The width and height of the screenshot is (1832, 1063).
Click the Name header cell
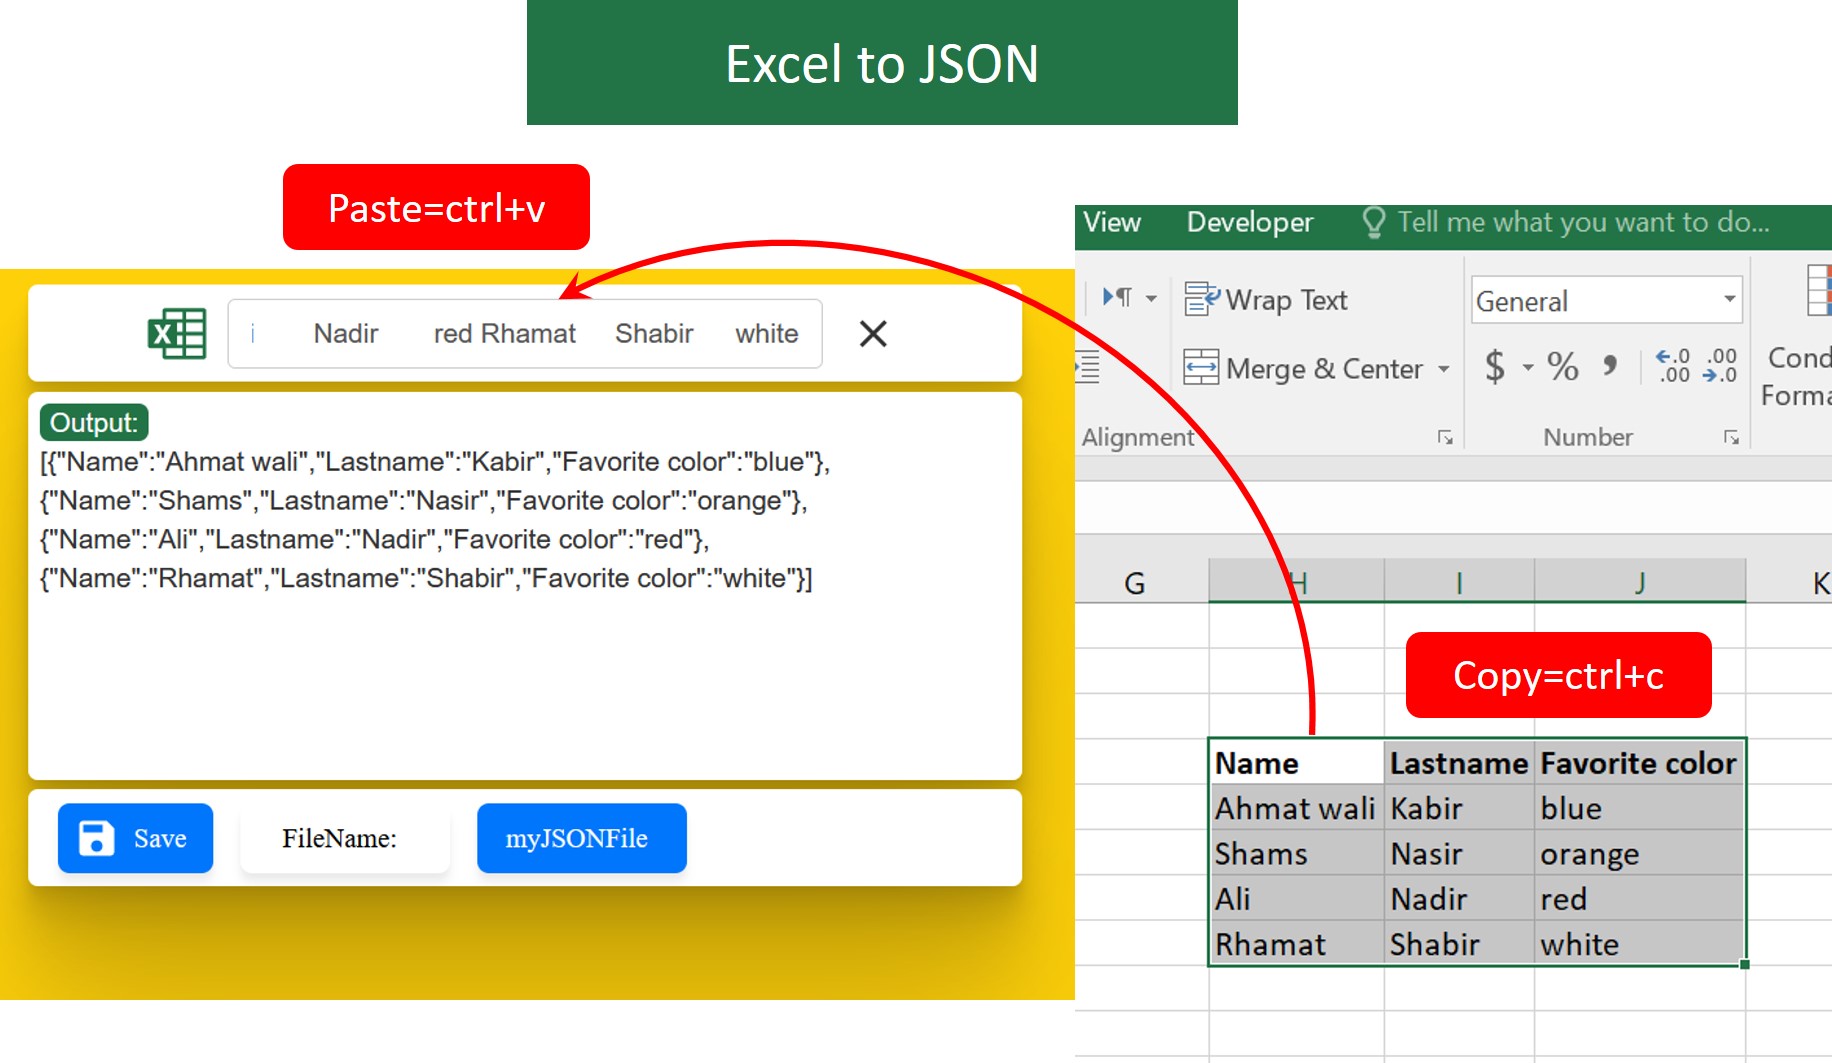[x=1297, y=763]
